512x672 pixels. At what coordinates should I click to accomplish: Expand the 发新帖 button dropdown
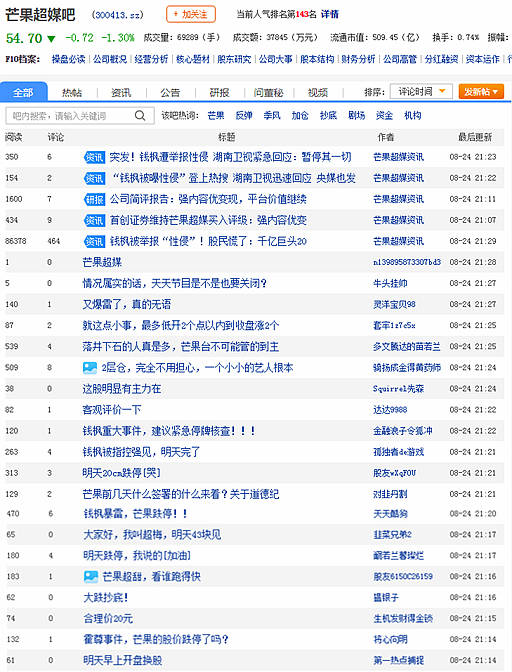point(481,92)
